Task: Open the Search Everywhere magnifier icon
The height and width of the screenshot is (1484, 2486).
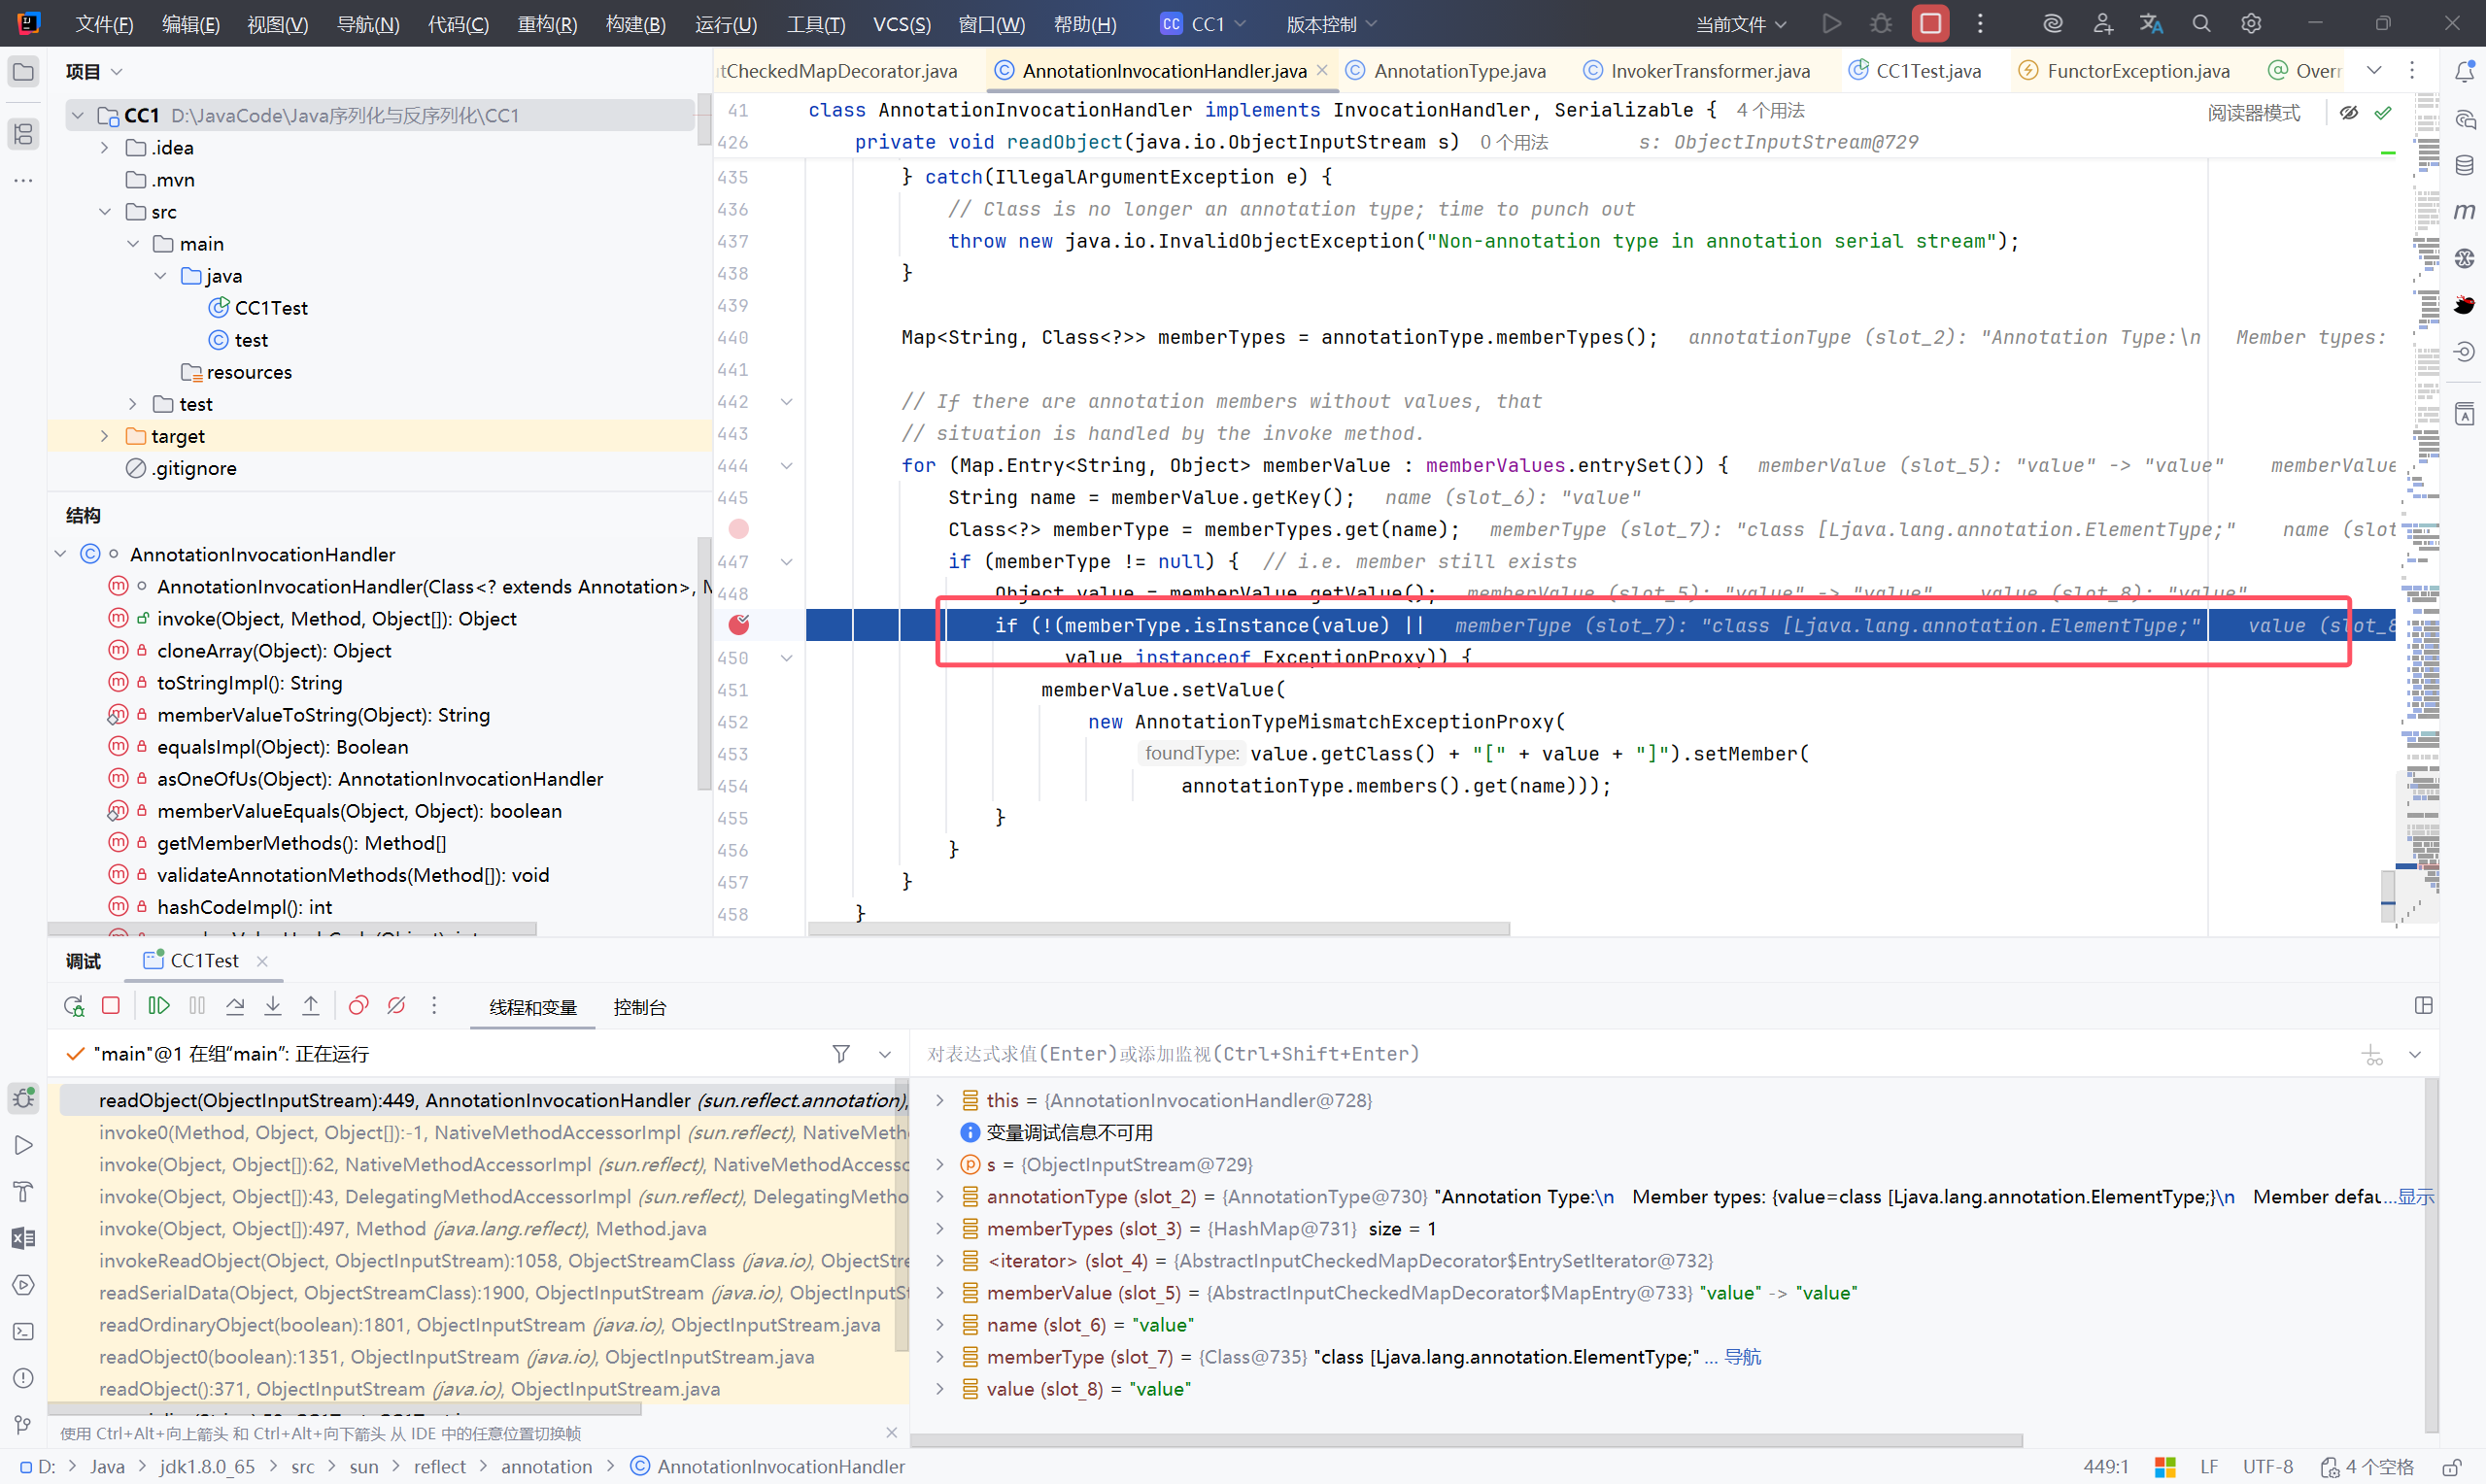Action: click(x=2201, y=24)
